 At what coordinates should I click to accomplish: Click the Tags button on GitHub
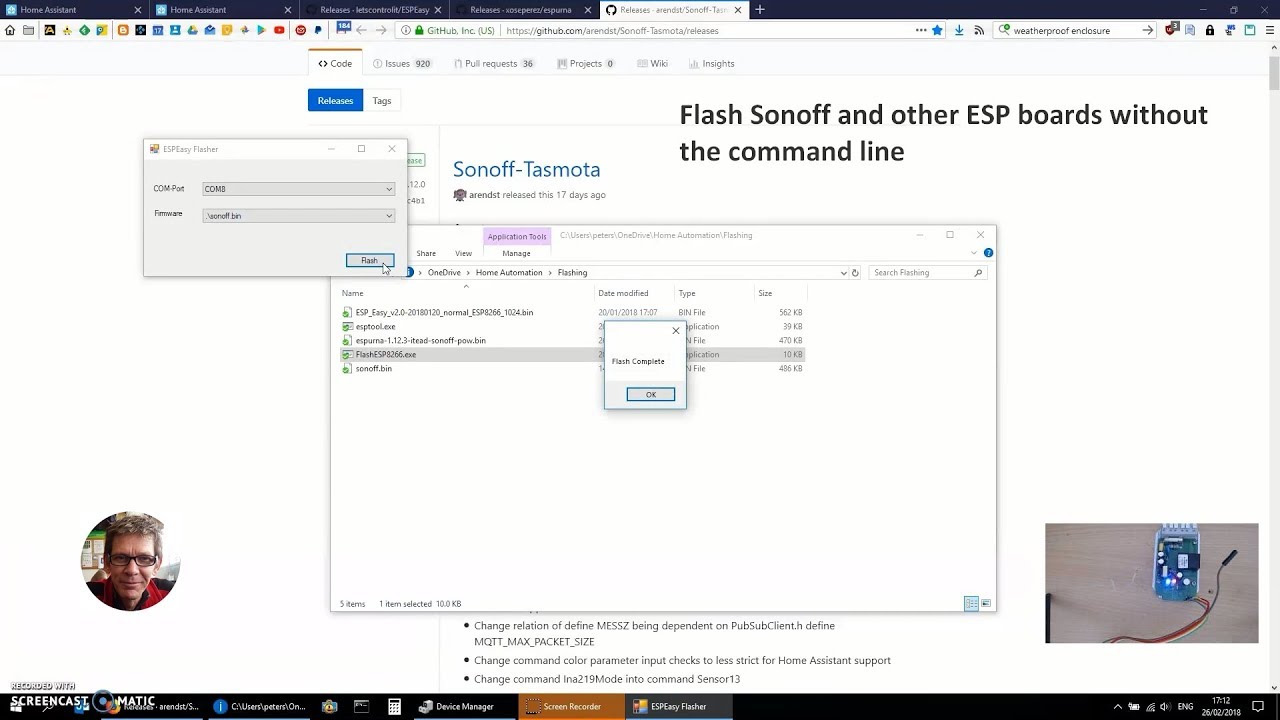(382, 101)
